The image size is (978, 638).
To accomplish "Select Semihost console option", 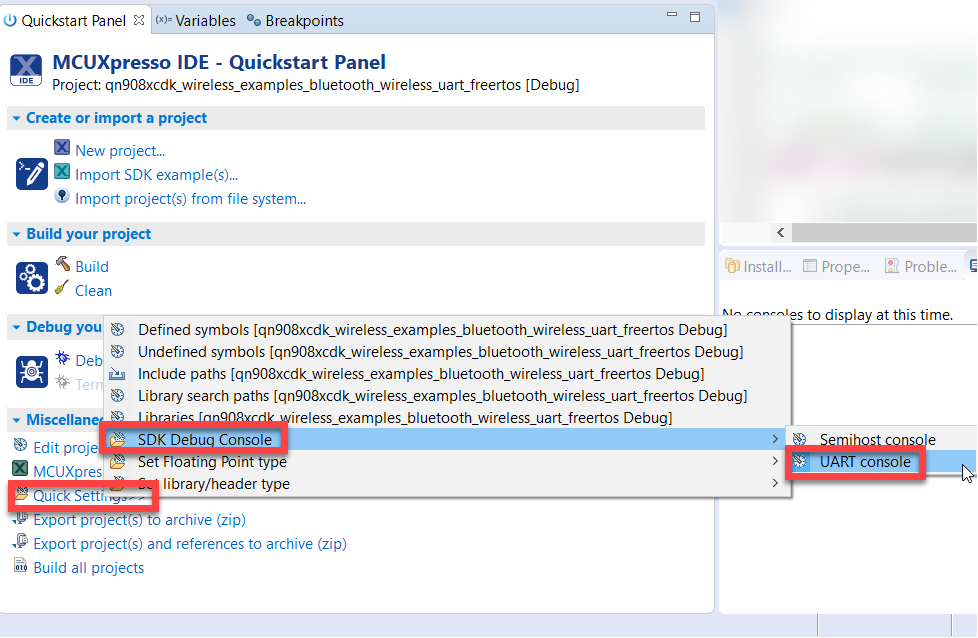I will click(881, 439).
